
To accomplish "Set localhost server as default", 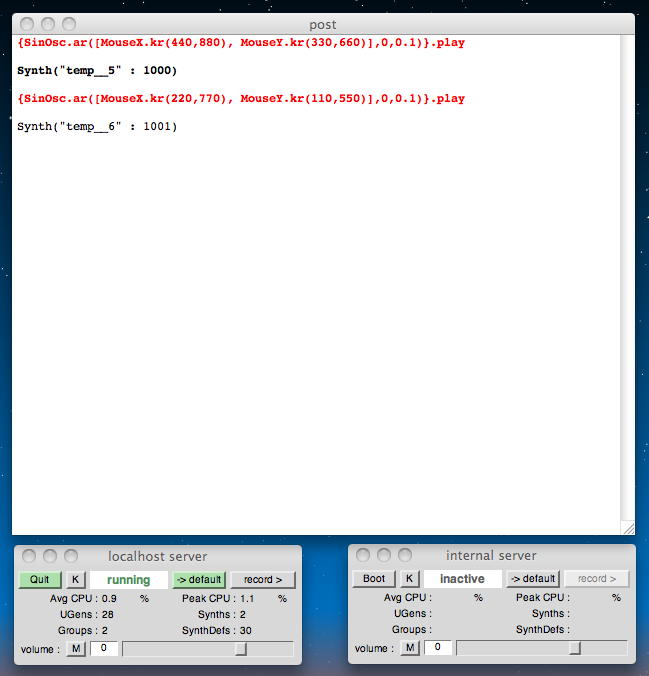I will (x=199, y=579).
